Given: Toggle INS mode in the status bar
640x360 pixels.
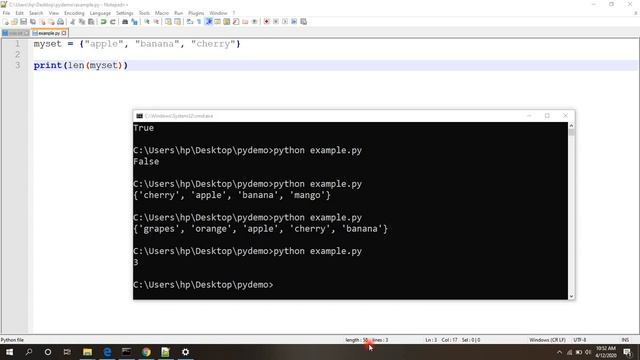Looking at the screenshot, I should [x=625, y=340].
